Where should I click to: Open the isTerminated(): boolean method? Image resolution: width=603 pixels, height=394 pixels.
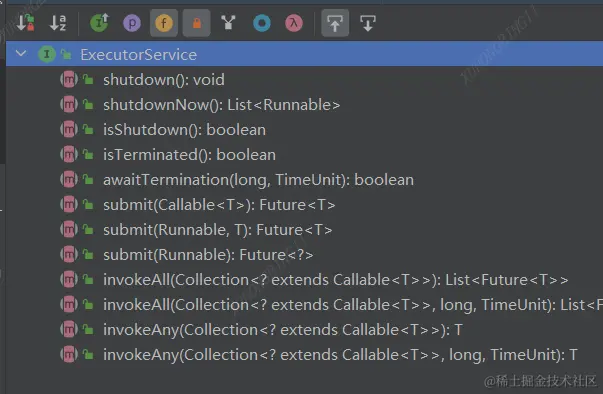click(189, 155)
